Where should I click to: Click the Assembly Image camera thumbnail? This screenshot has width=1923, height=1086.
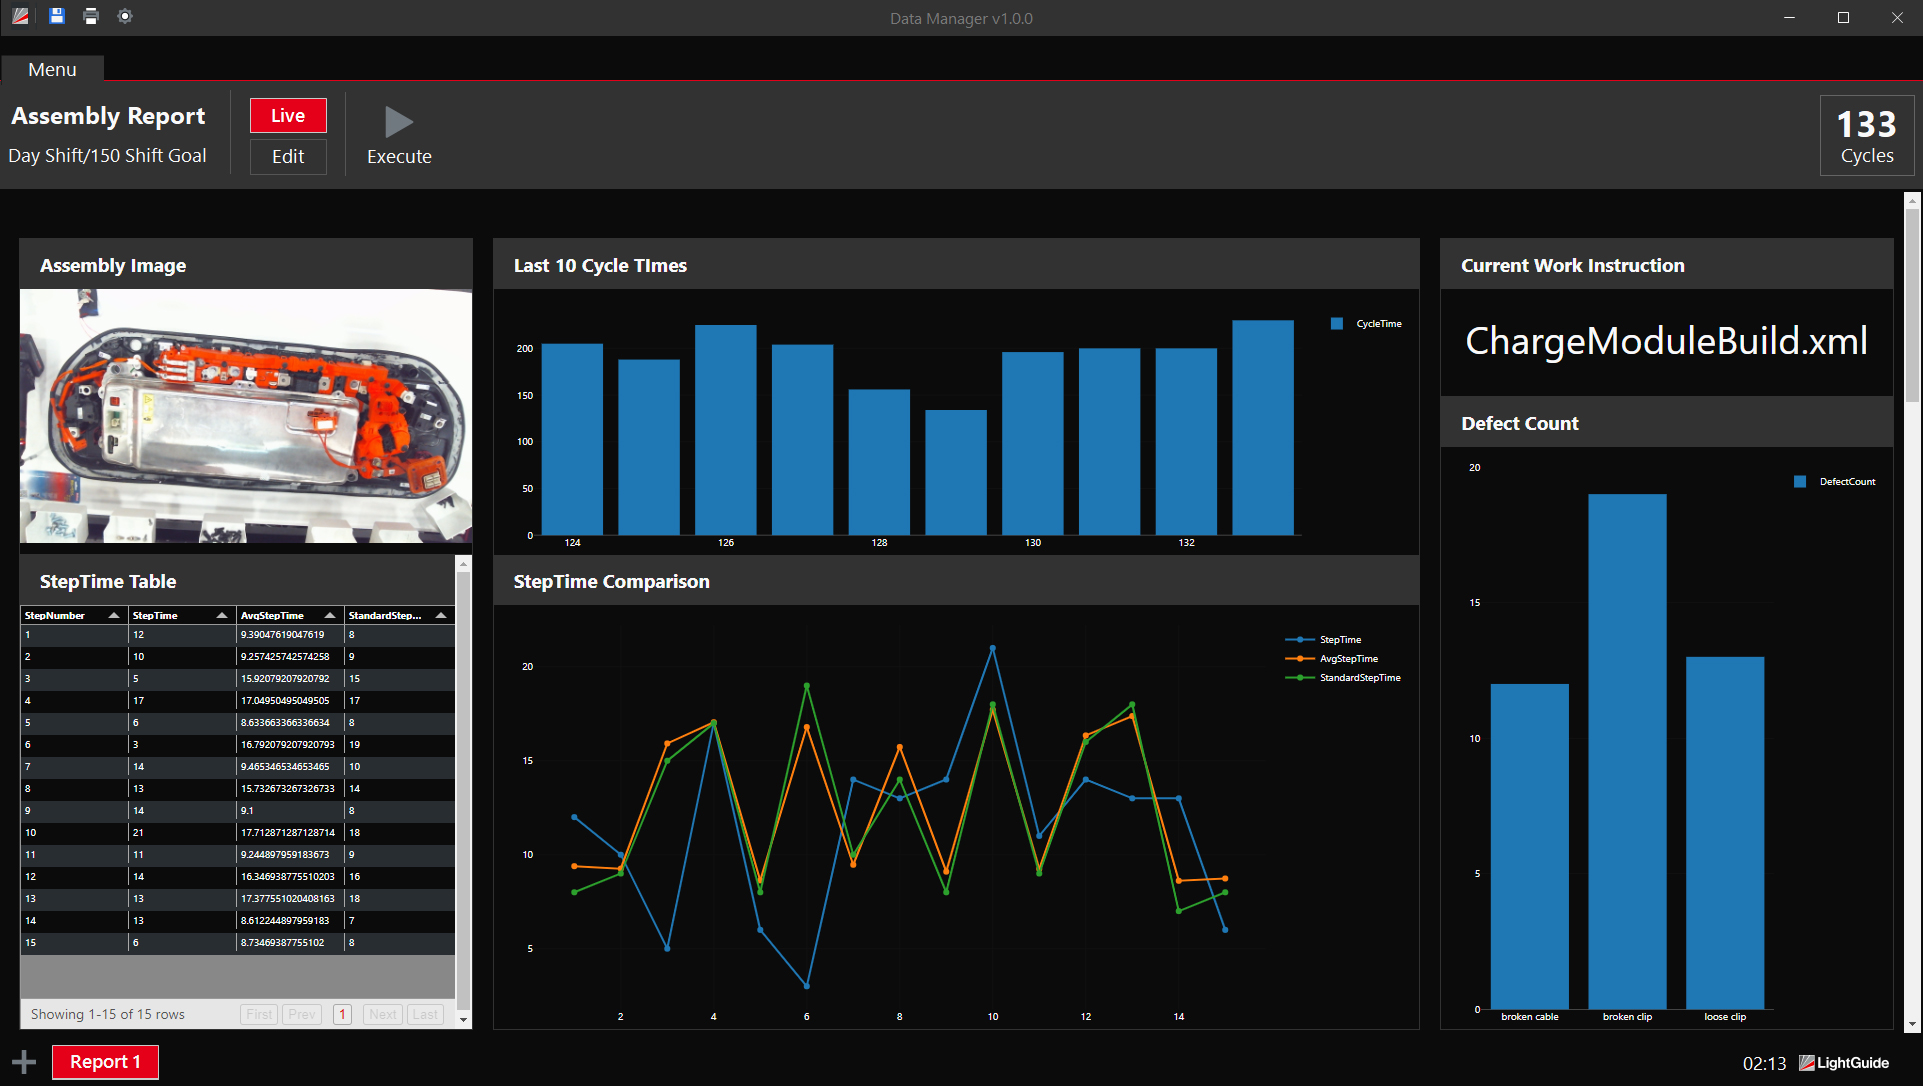(x=246, y=416)
